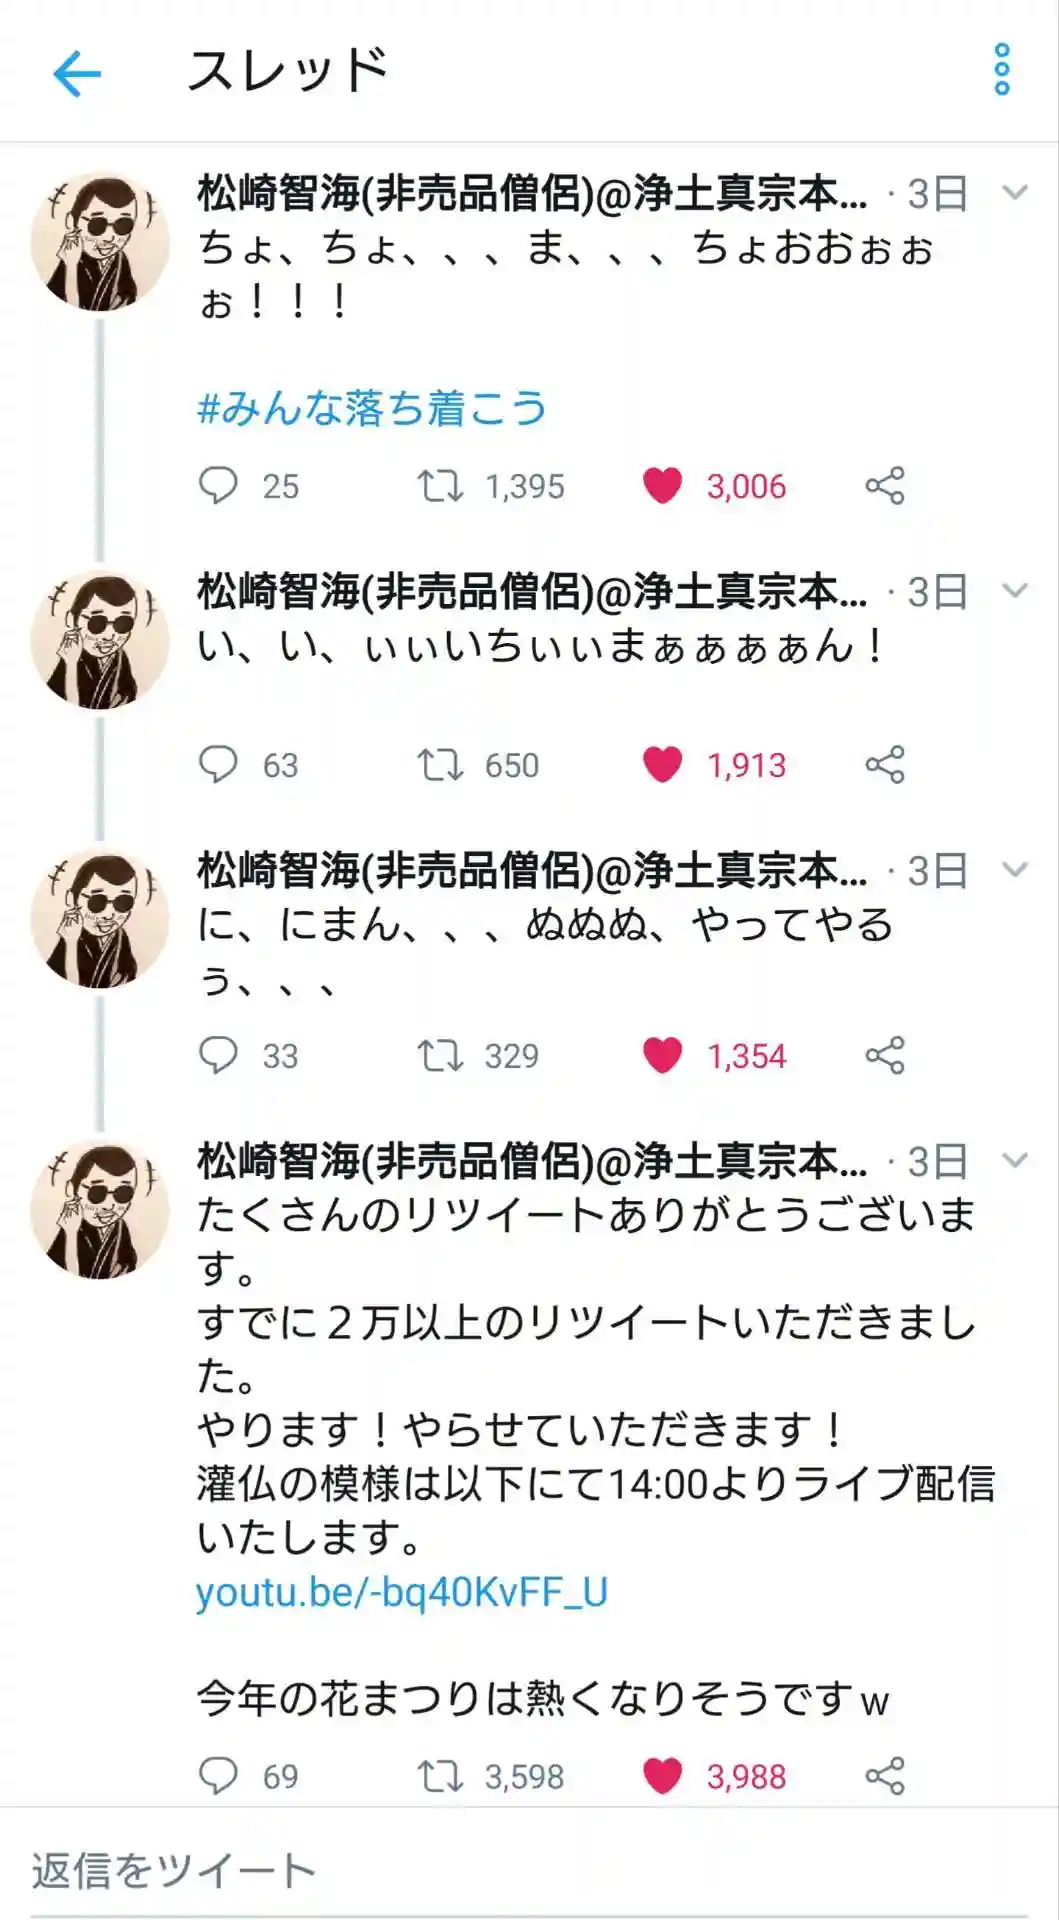This screenshot has width=1059, height=1920.
Task: Open the profile avatar of the first tweet
Action: click(100, 241)
